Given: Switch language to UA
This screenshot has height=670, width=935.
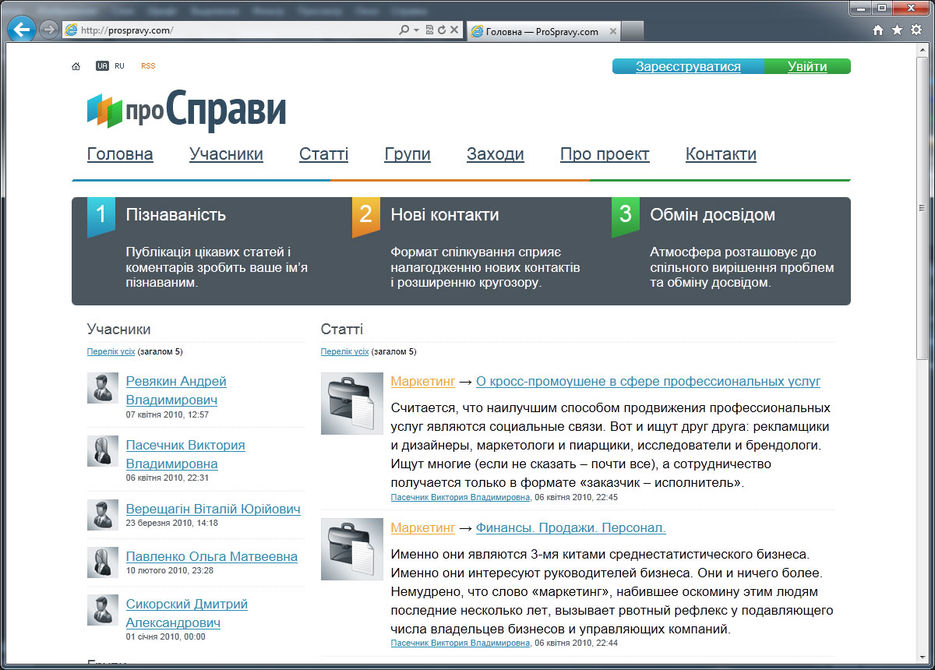Looking at the screenshot, I should click(102, 66).
